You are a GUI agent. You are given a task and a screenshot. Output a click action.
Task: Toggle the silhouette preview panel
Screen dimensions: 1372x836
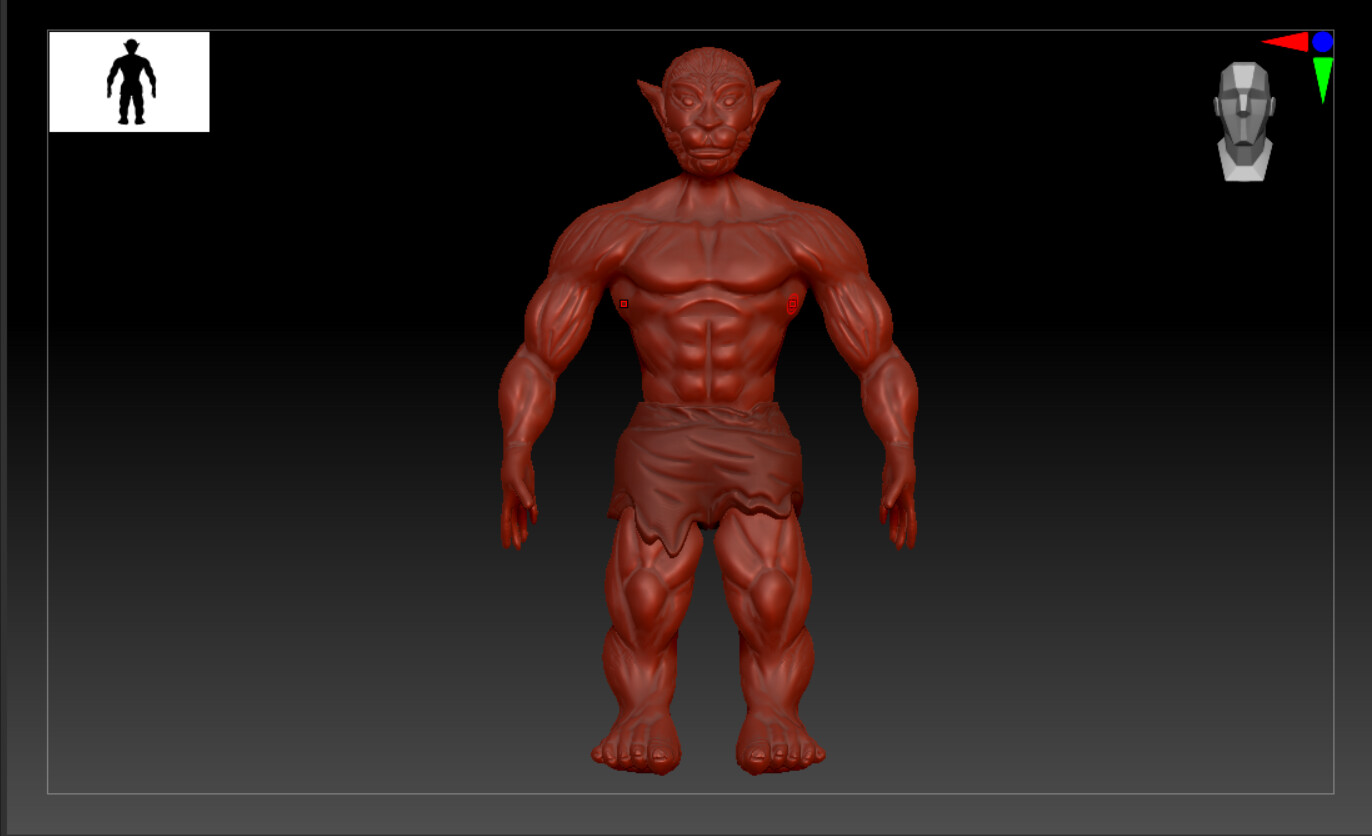coord(128,80)
